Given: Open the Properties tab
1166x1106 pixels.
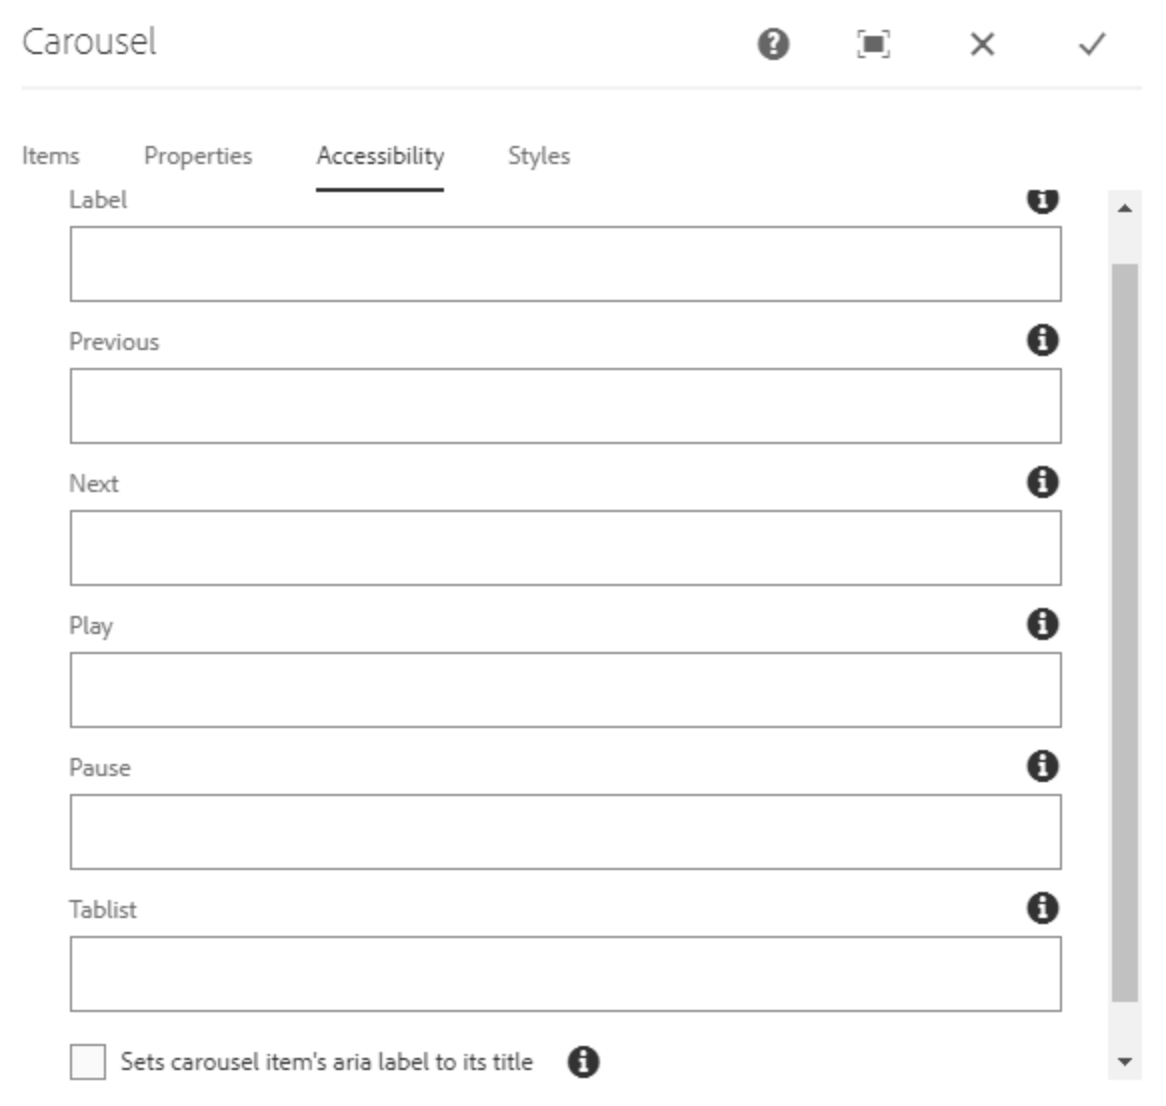Looking at the screenshot, I should pos(198,156).
